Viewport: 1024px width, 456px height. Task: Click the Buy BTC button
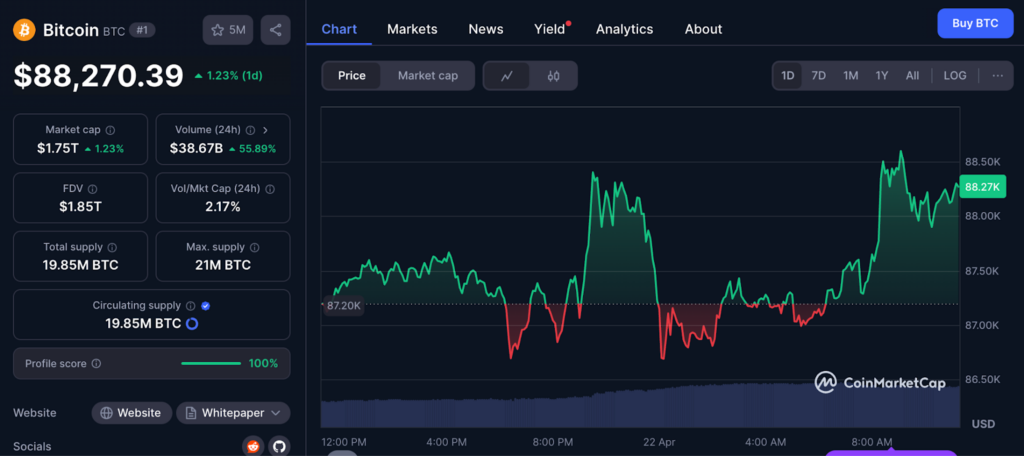974,23
